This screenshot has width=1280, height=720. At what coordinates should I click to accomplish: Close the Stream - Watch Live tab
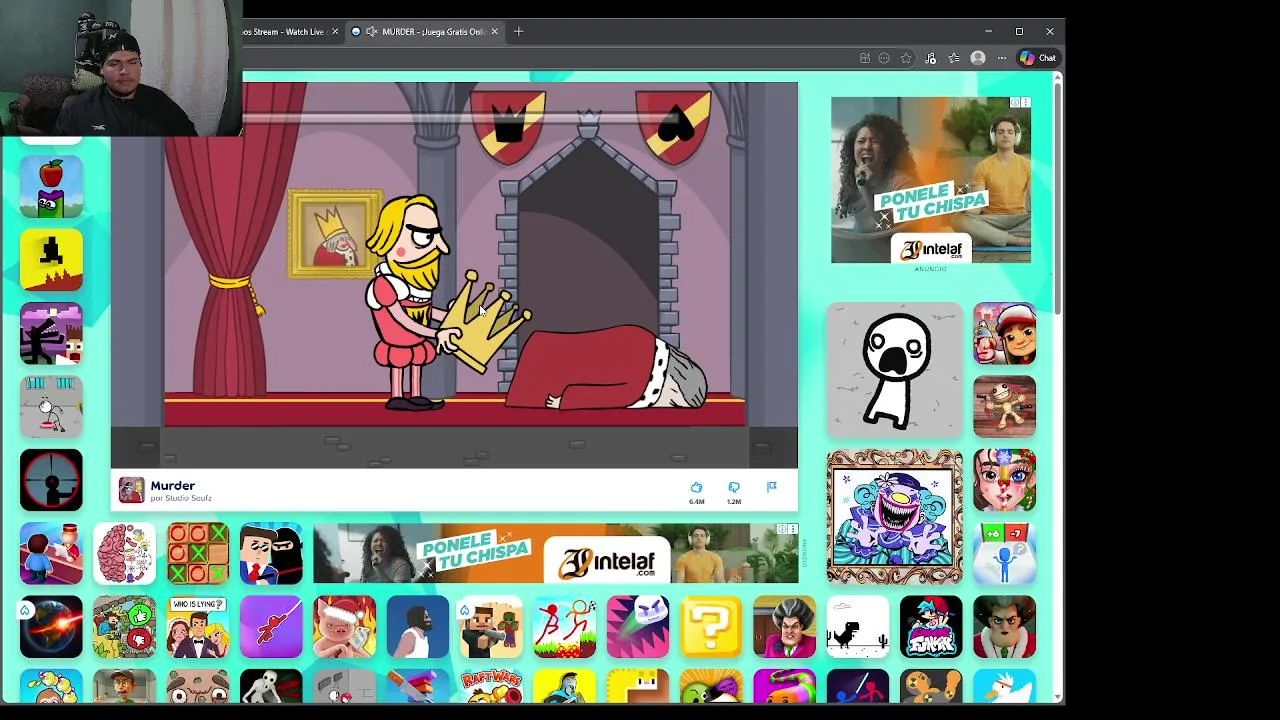[x=335, y=32]
